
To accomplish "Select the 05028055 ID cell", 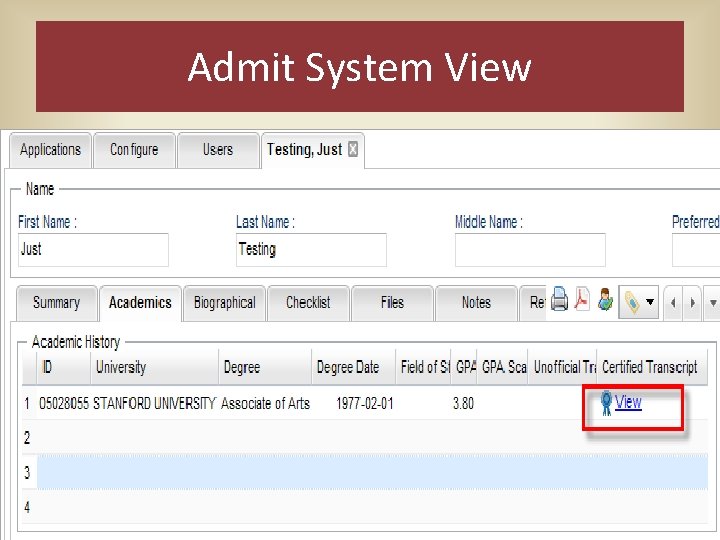I will [x=63, y=404].
